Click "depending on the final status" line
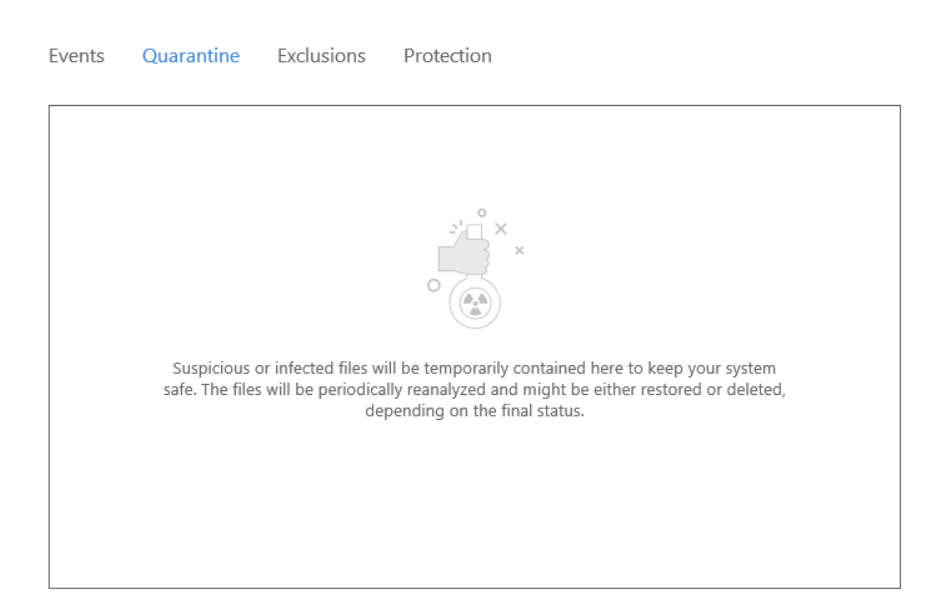Screen dimensions: 948x615 click(474, 410)
